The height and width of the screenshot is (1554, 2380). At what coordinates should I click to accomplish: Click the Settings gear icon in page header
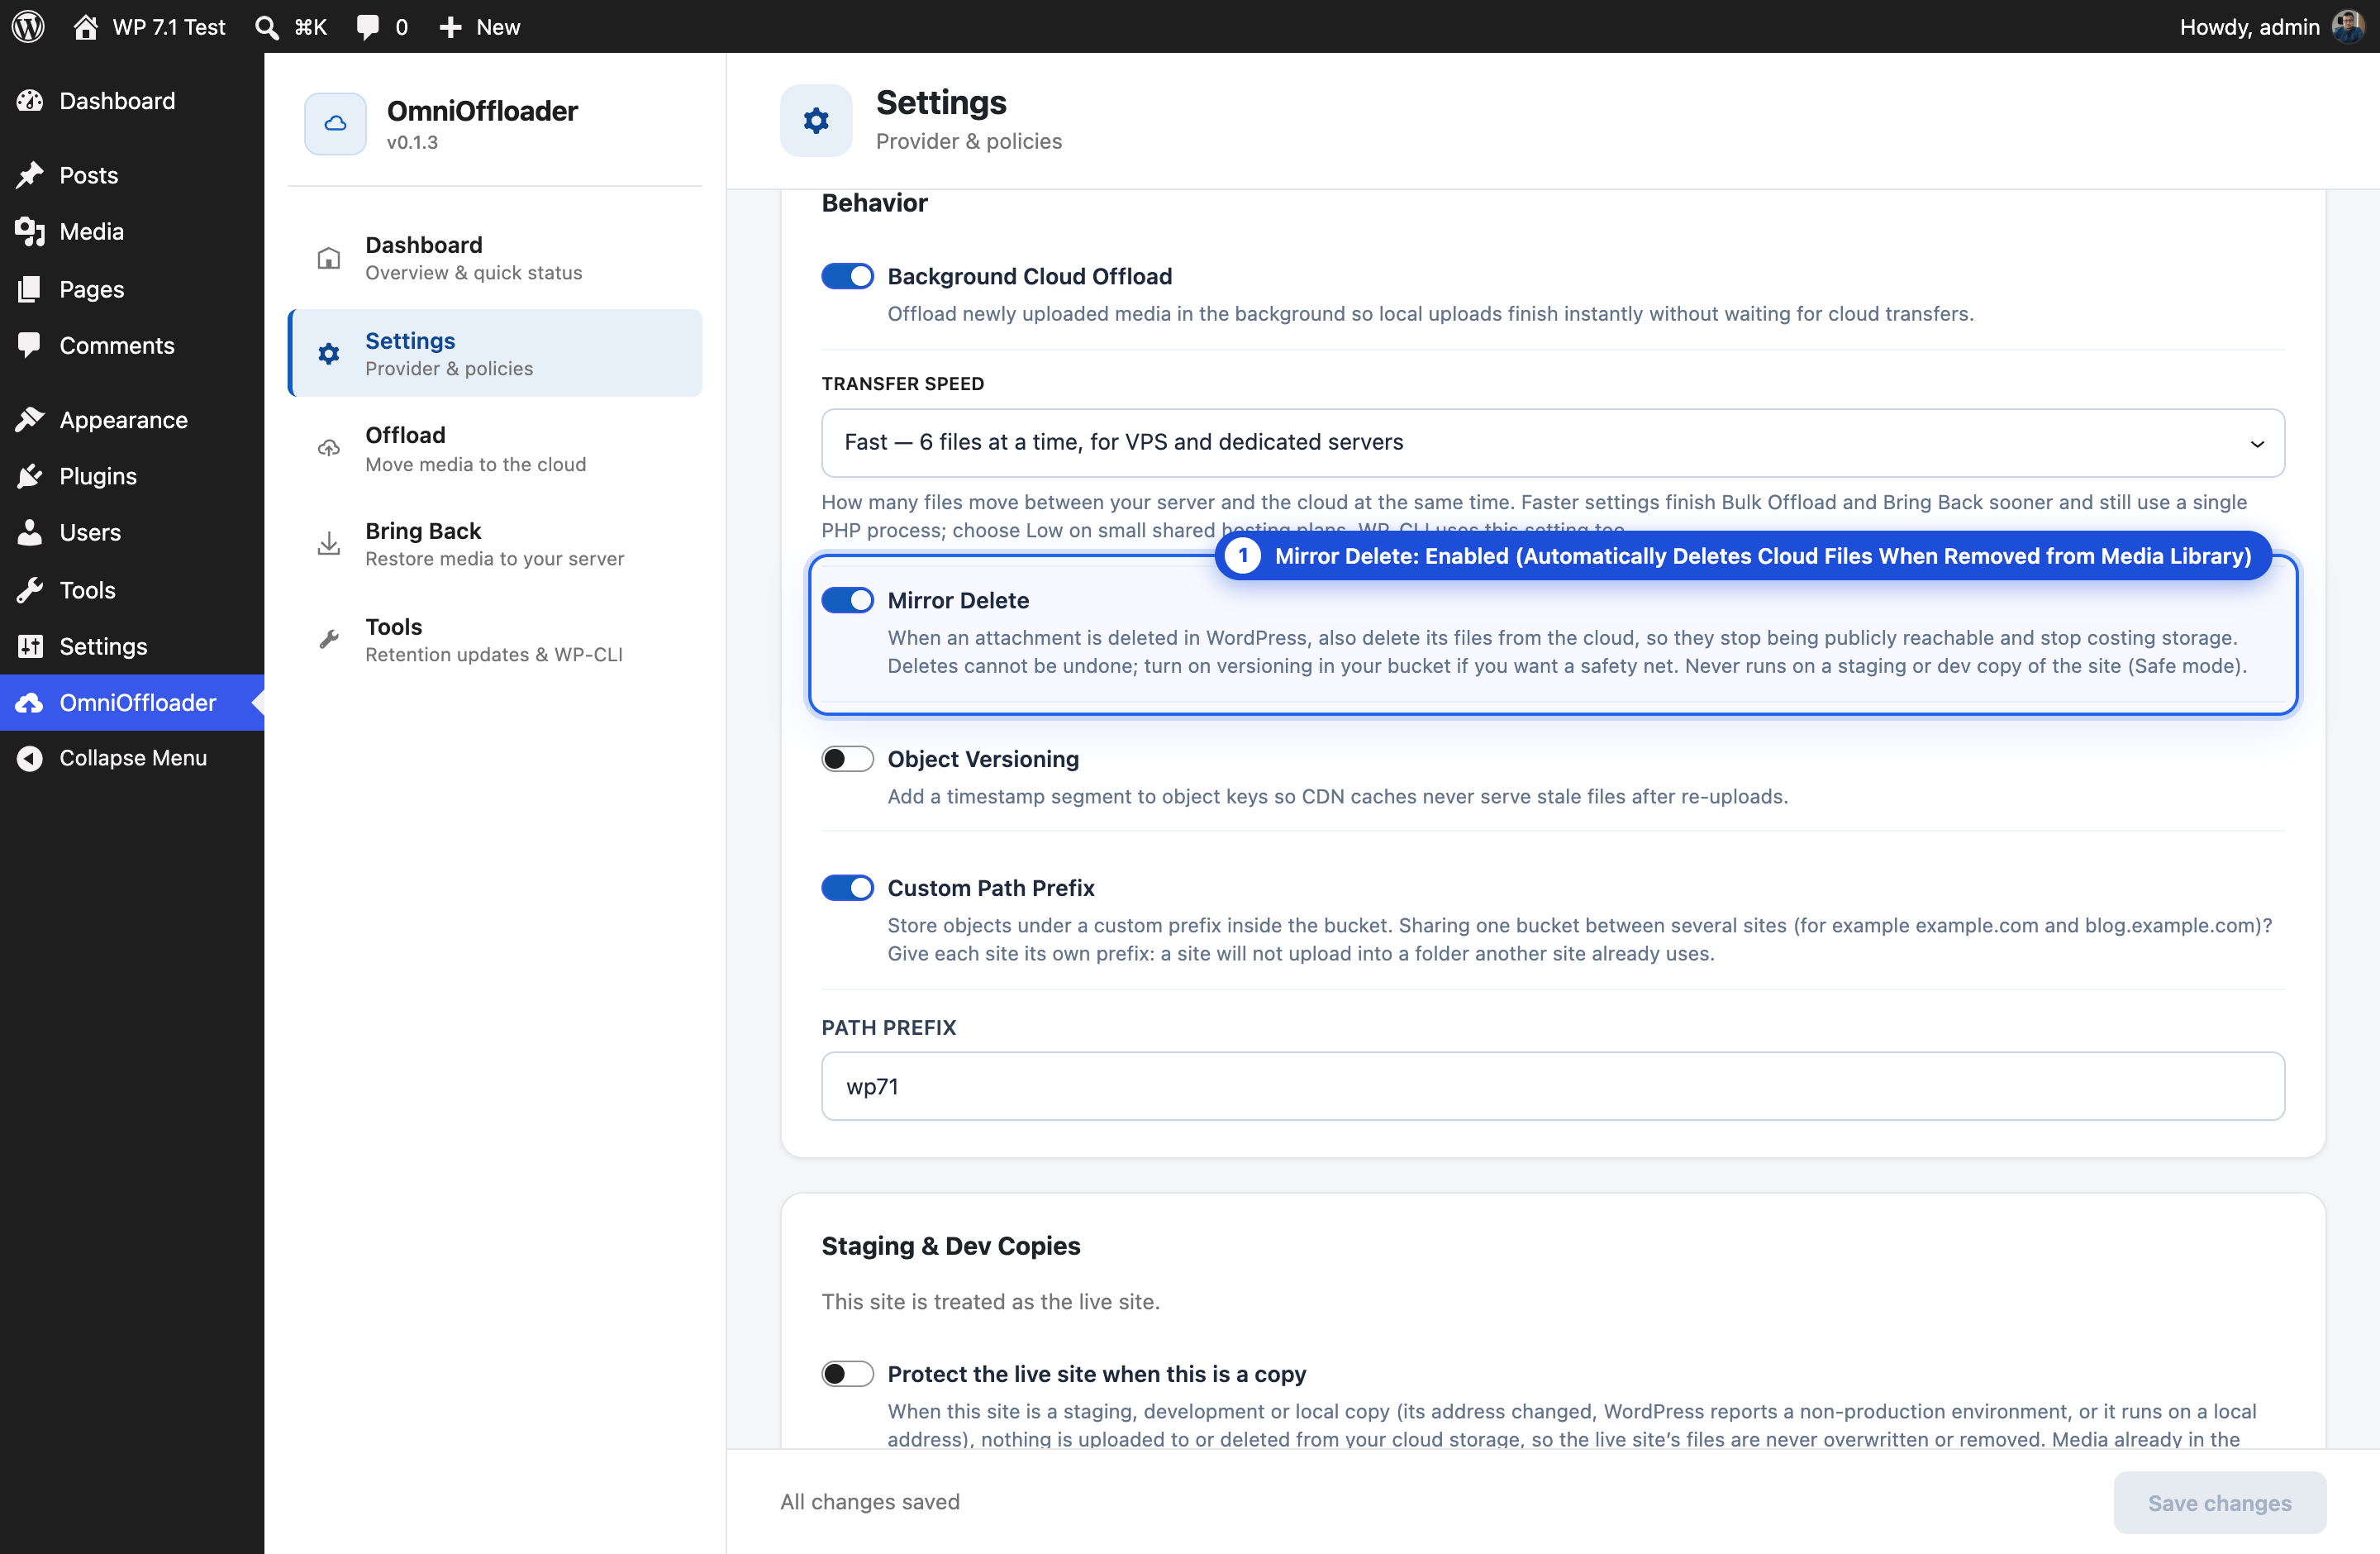(x=816, y=120)
